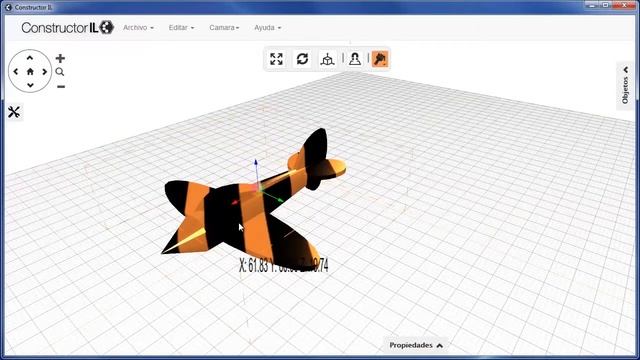Open the tools wrench-and-screwdriver icon

click(x=14, y=112)
